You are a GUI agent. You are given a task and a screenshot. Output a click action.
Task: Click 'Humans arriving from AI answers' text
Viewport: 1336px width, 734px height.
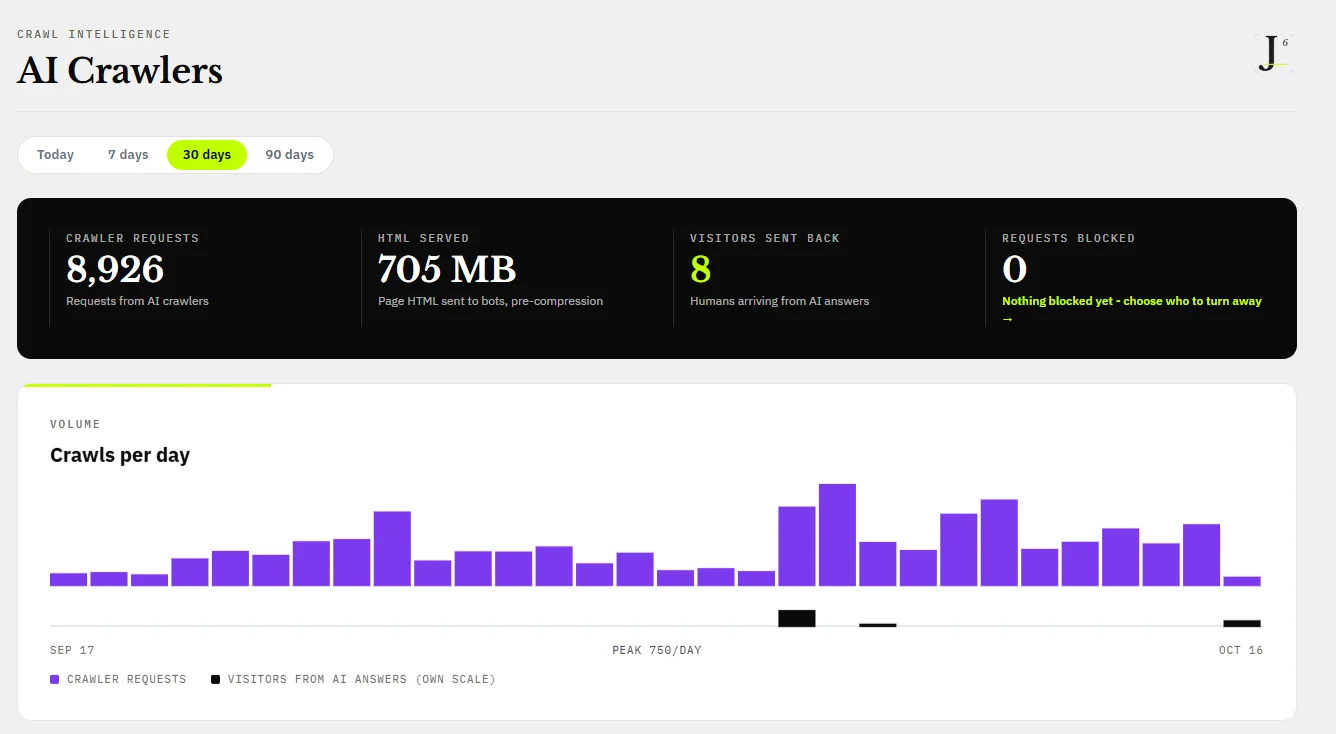pos(780,301)
